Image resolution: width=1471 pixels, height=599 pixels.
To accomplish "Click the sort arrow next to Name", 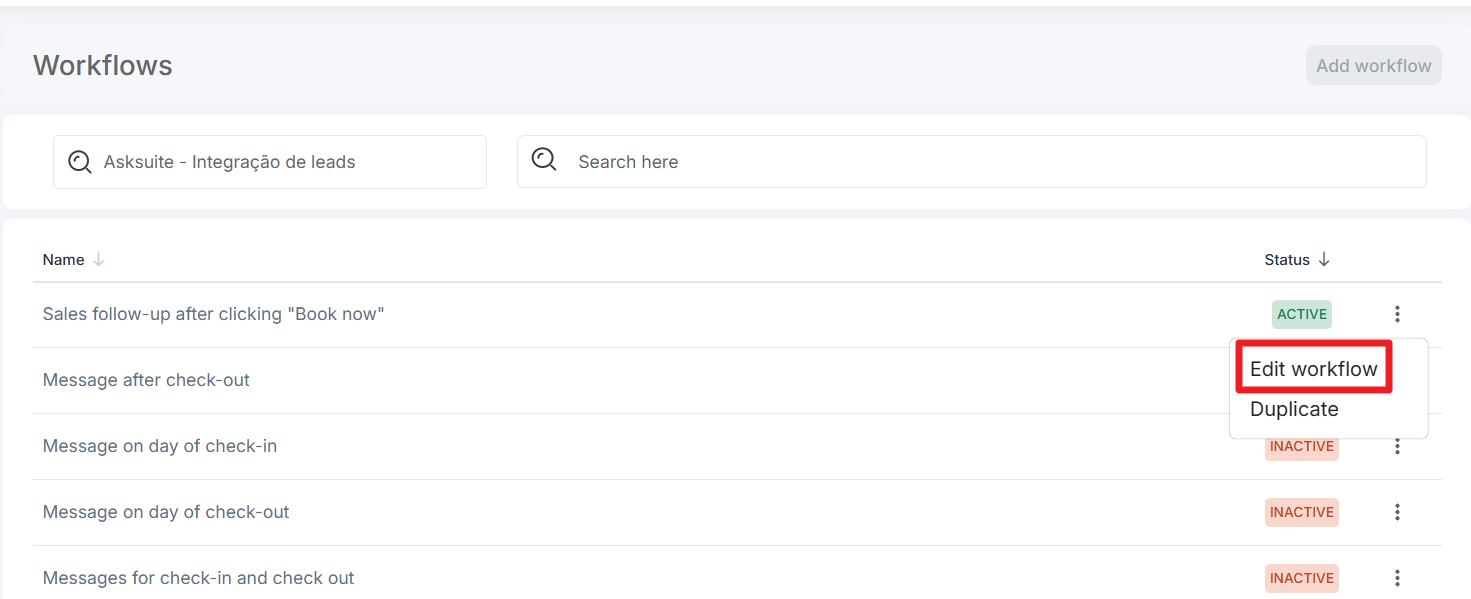I will coord(99,260).
